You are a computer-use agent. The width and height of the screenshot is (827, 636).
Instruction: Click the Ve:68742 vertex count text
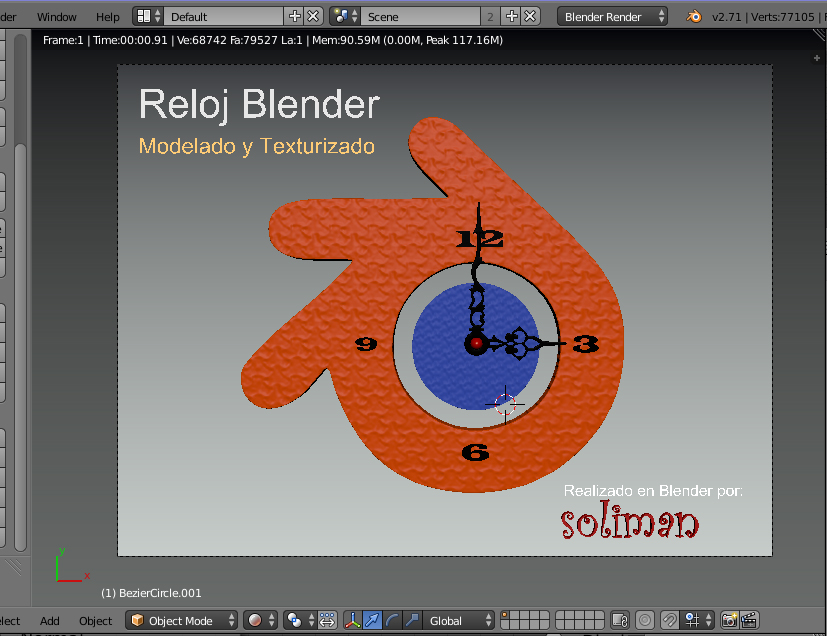[x=201, y=40]
